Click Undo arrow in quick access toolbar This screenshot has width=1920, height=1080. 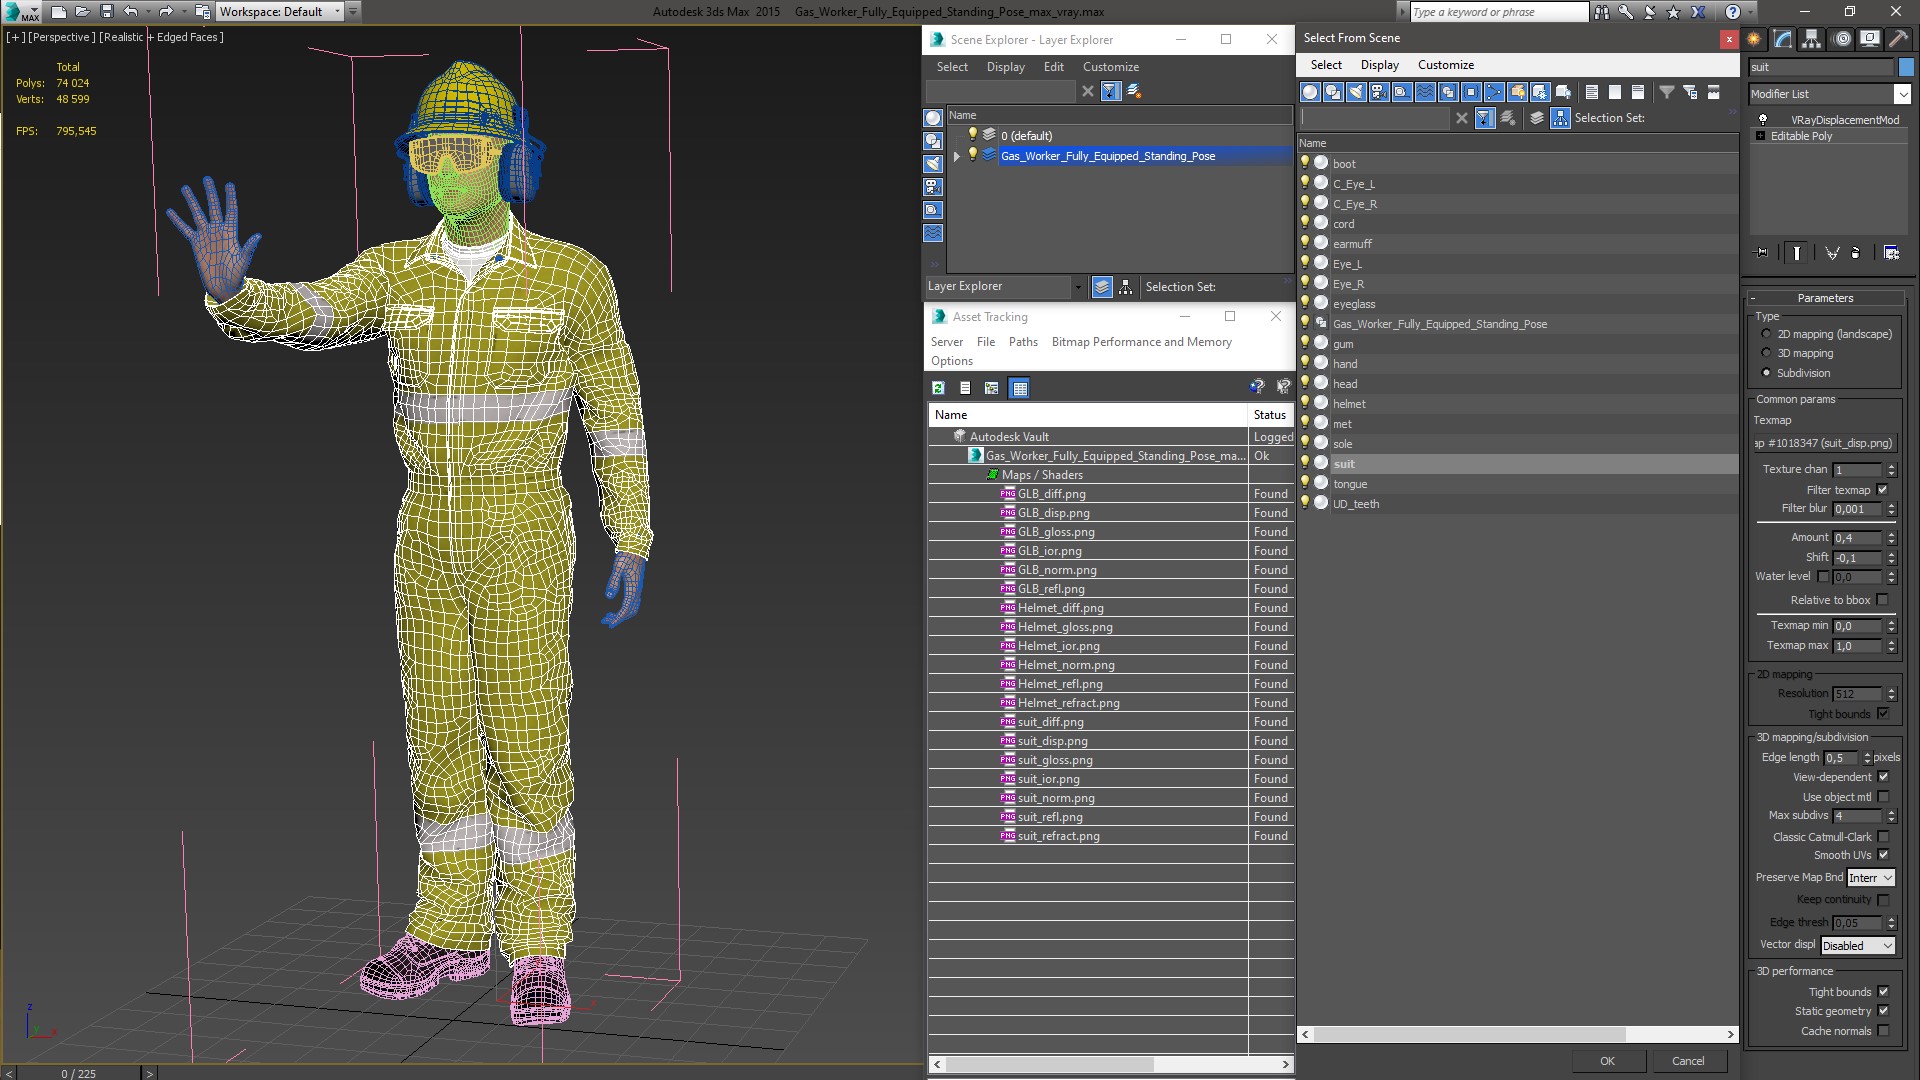[x=131, y=12]
